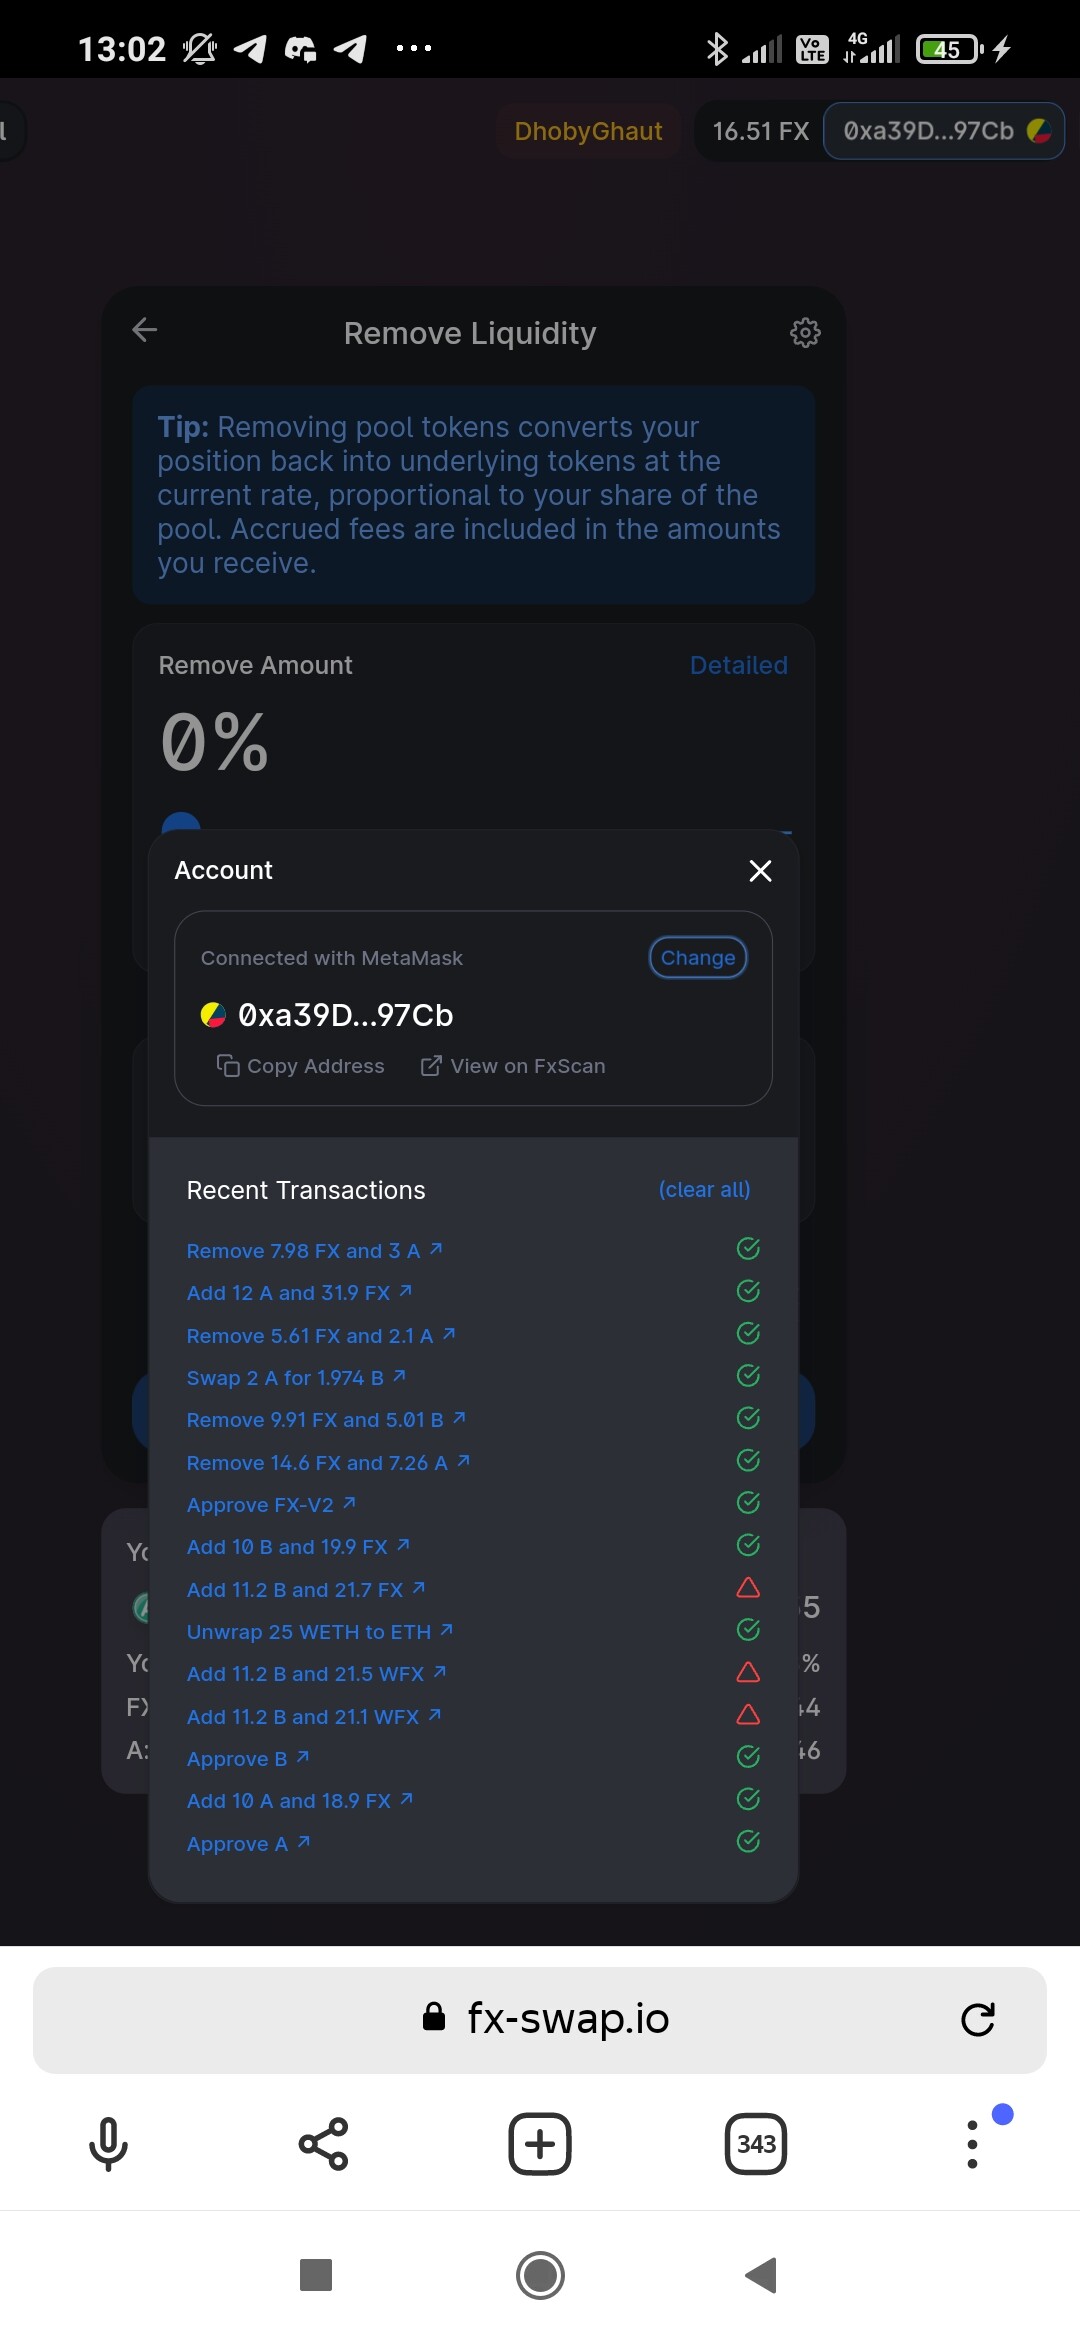
Task: Copy the wallet address
Action: [300, 1066]
